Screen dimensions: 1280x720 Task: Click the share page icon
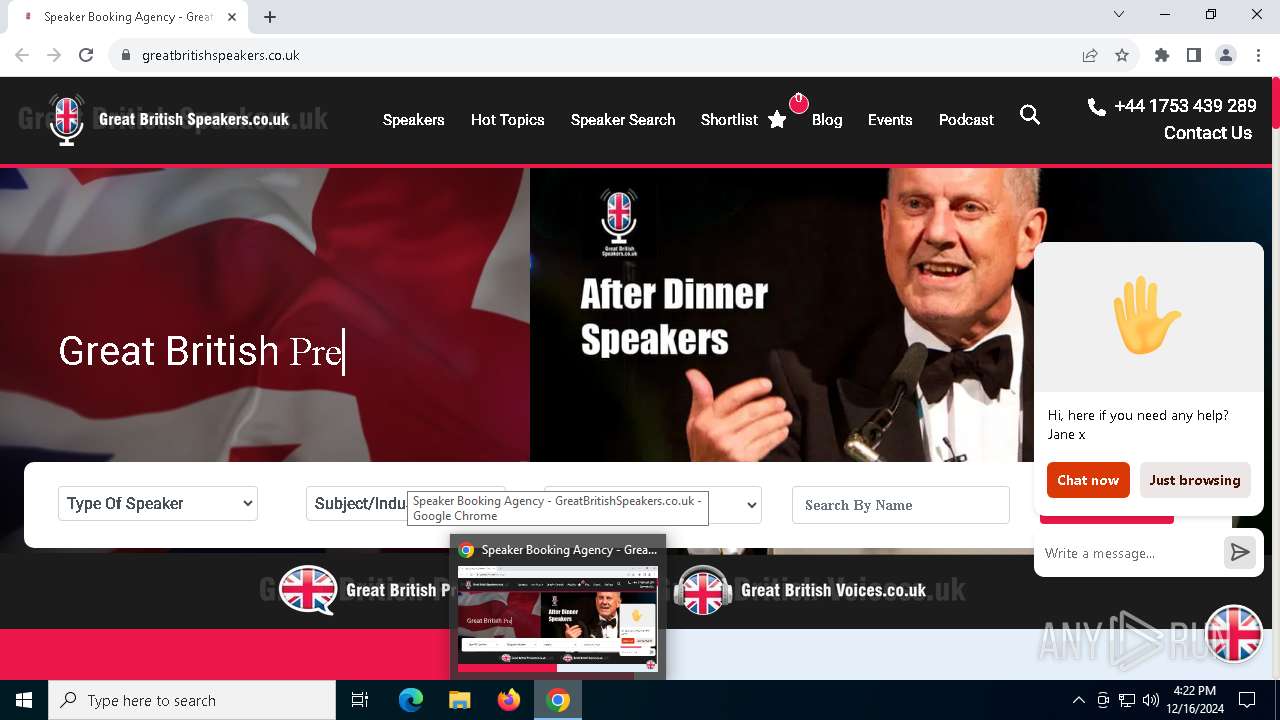pos(1090,55)
